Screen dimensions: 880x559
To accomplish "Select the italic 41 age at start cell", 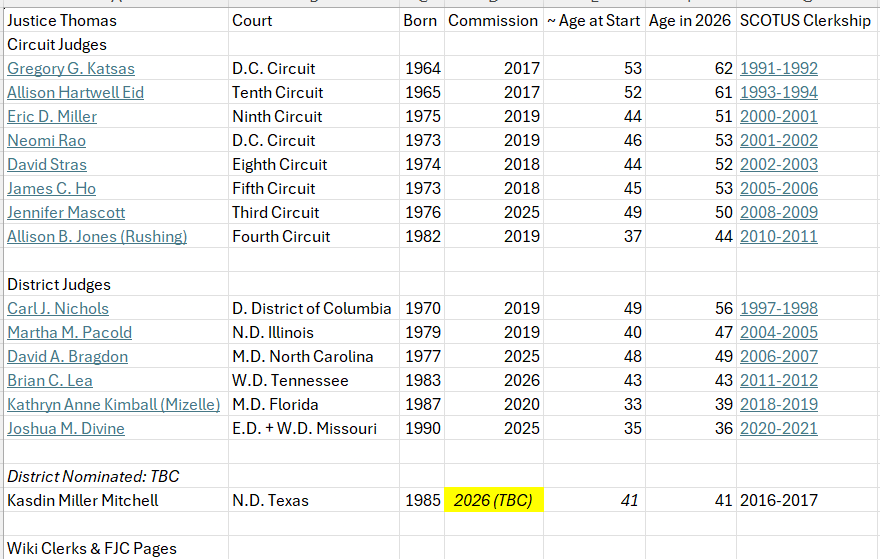I will 594,500.
